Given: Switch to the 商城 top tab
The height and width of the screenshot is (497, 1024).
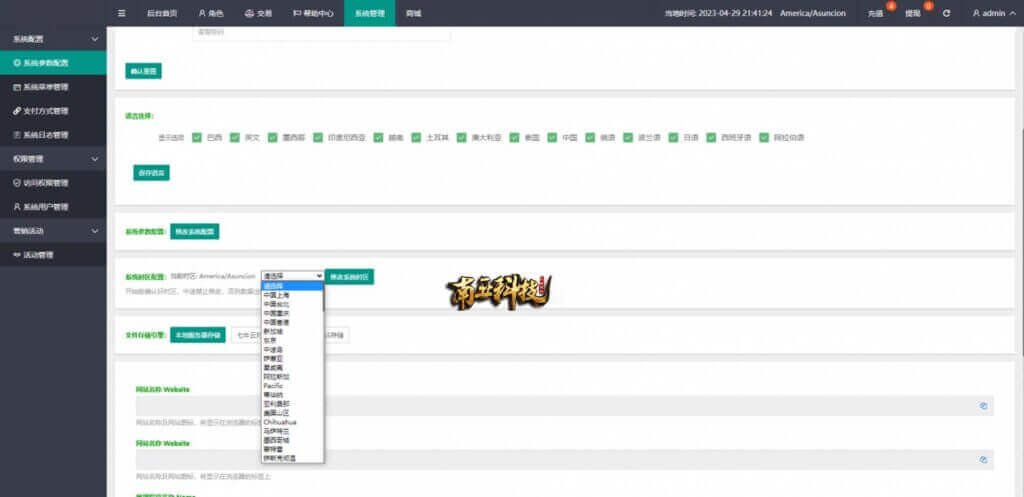Looking at the screenshot, I should click(413, 13).
